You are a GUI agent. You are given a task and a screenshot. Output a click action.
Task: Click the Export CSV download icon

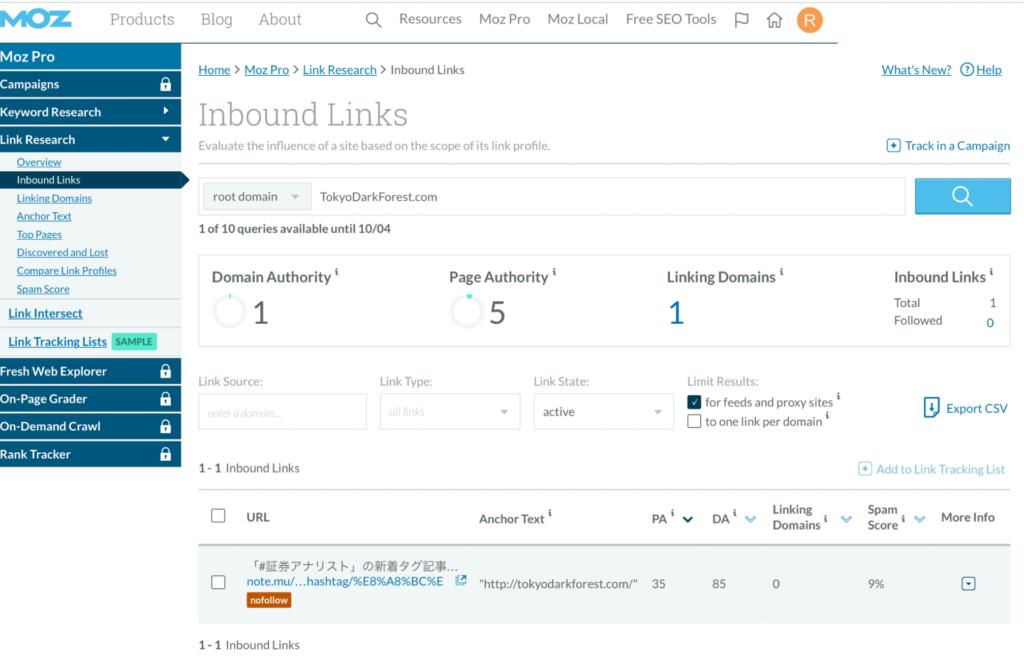pos(931,408)
